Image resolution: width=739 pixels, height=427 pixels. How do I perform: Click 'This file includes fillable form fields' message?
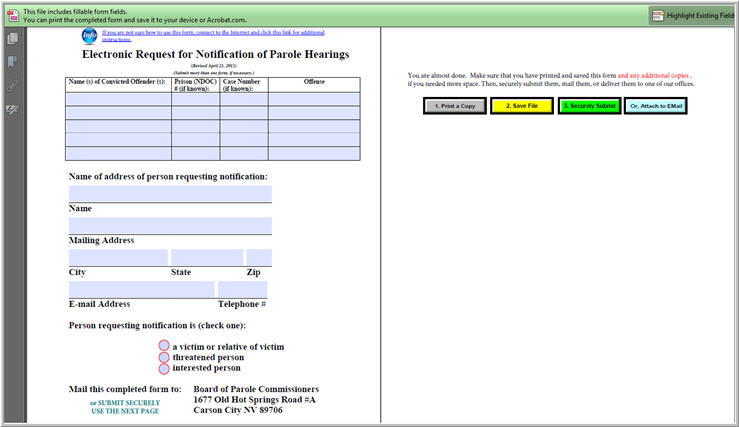(x=75, y=11)
